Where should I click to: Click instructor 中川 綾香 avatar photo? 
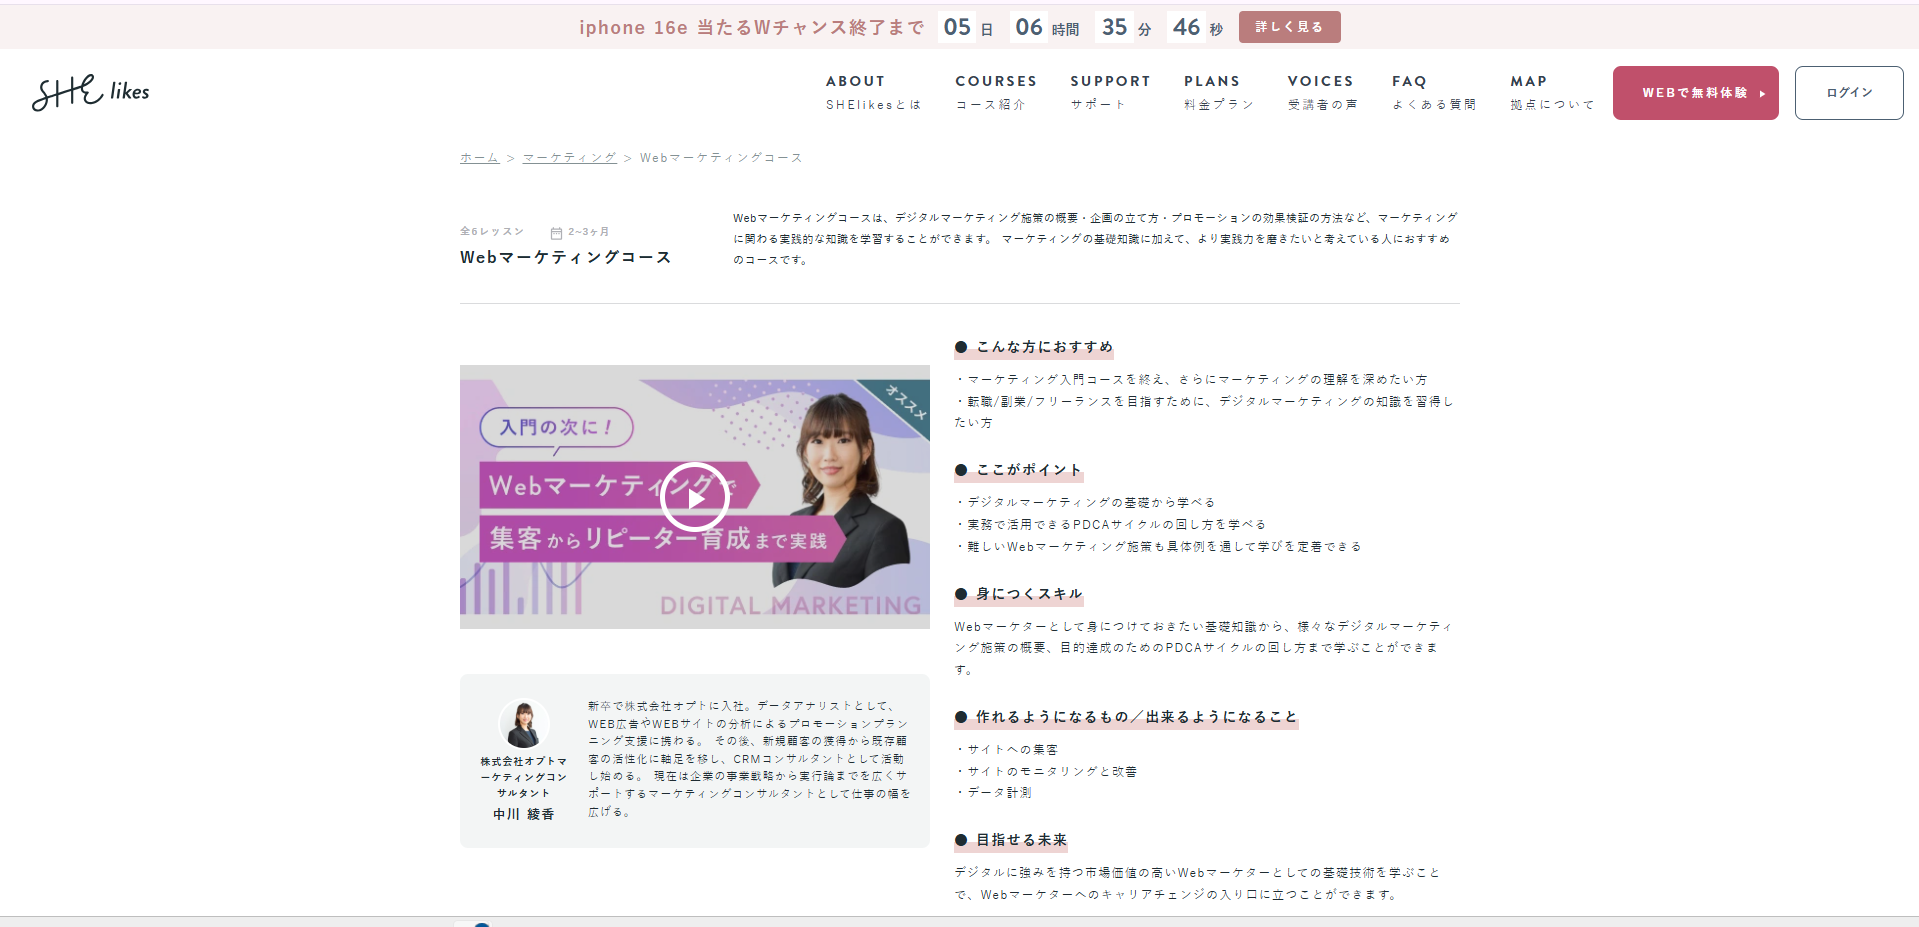[524, 724]
